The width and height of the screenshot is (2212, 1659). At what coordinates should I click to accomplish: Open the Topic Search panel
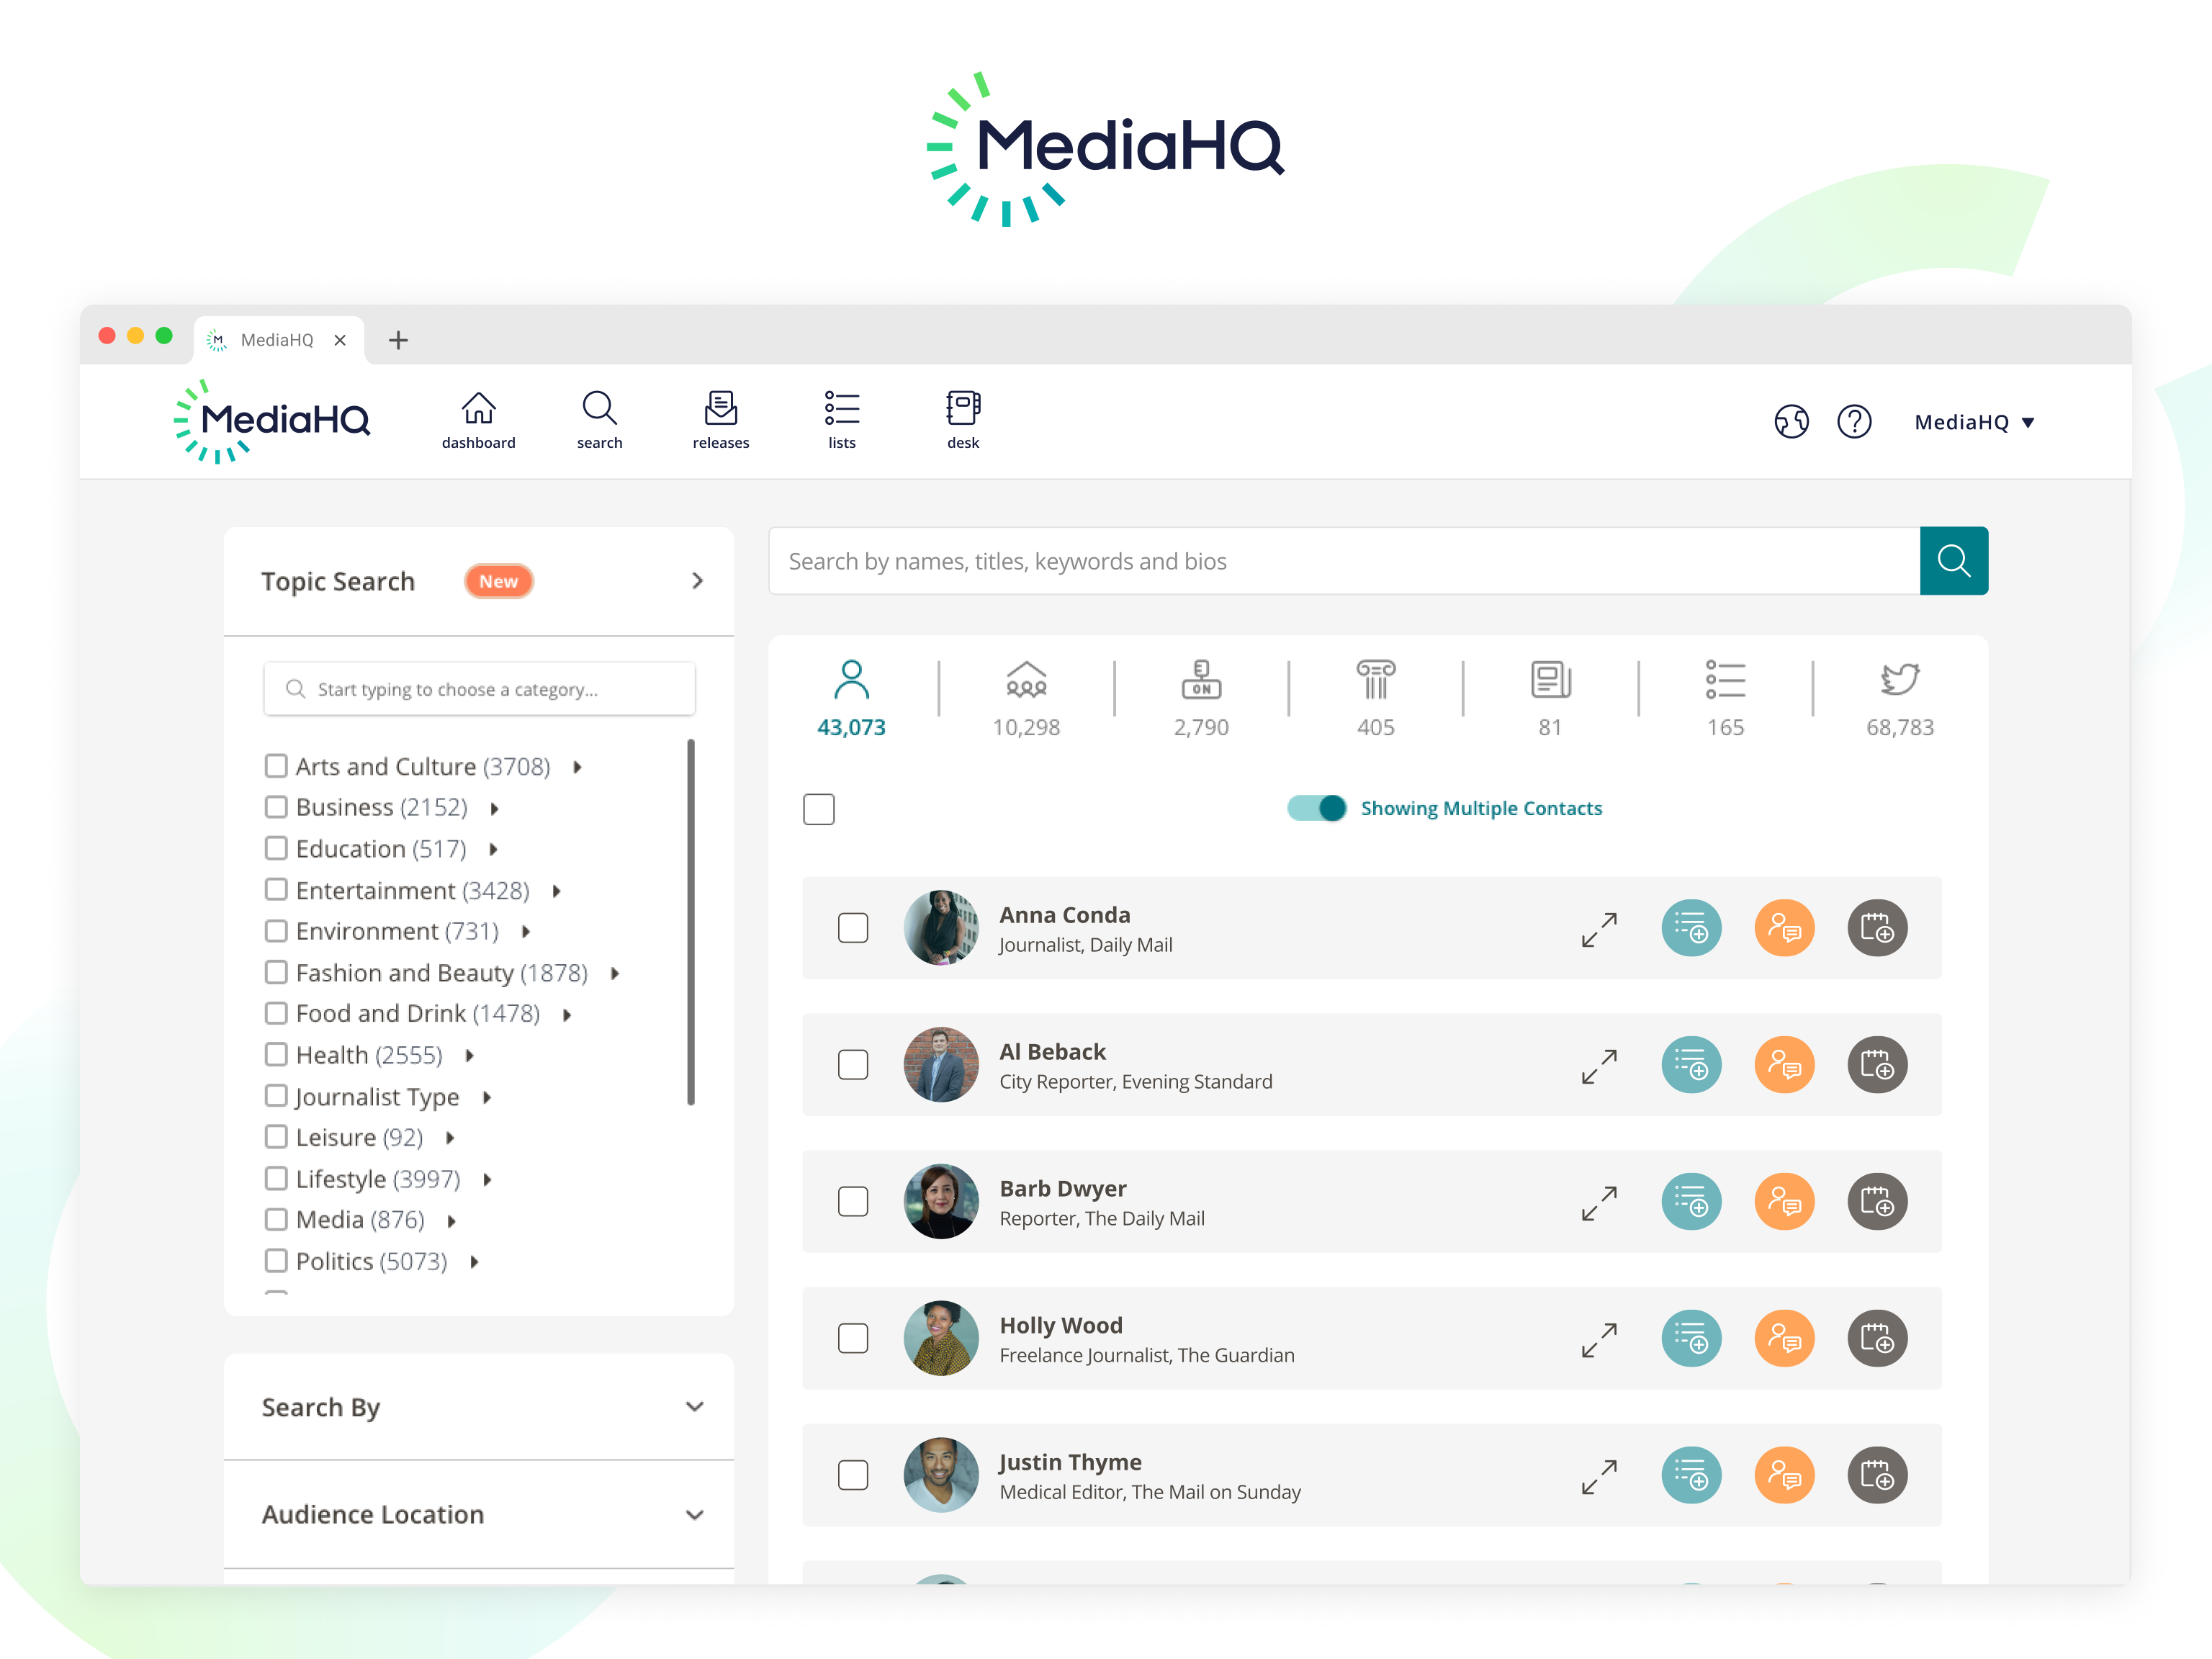coord(697,581)
